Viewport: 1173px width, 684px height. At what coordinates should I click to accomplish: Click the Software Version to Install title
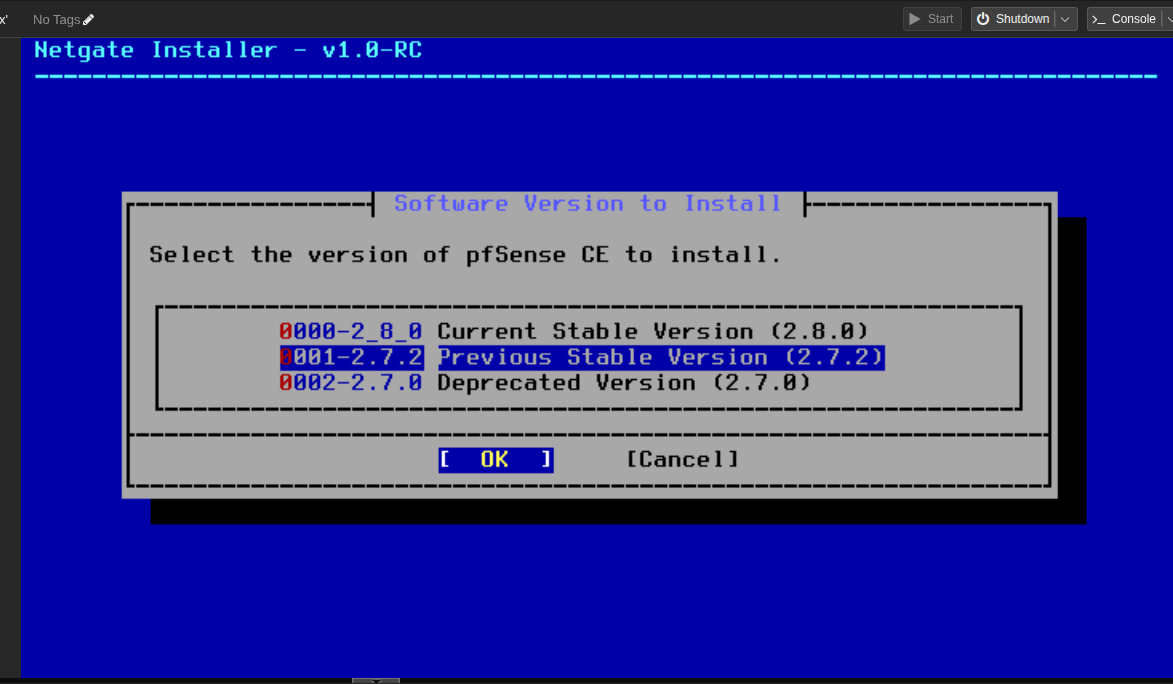(x=588, y=203)
